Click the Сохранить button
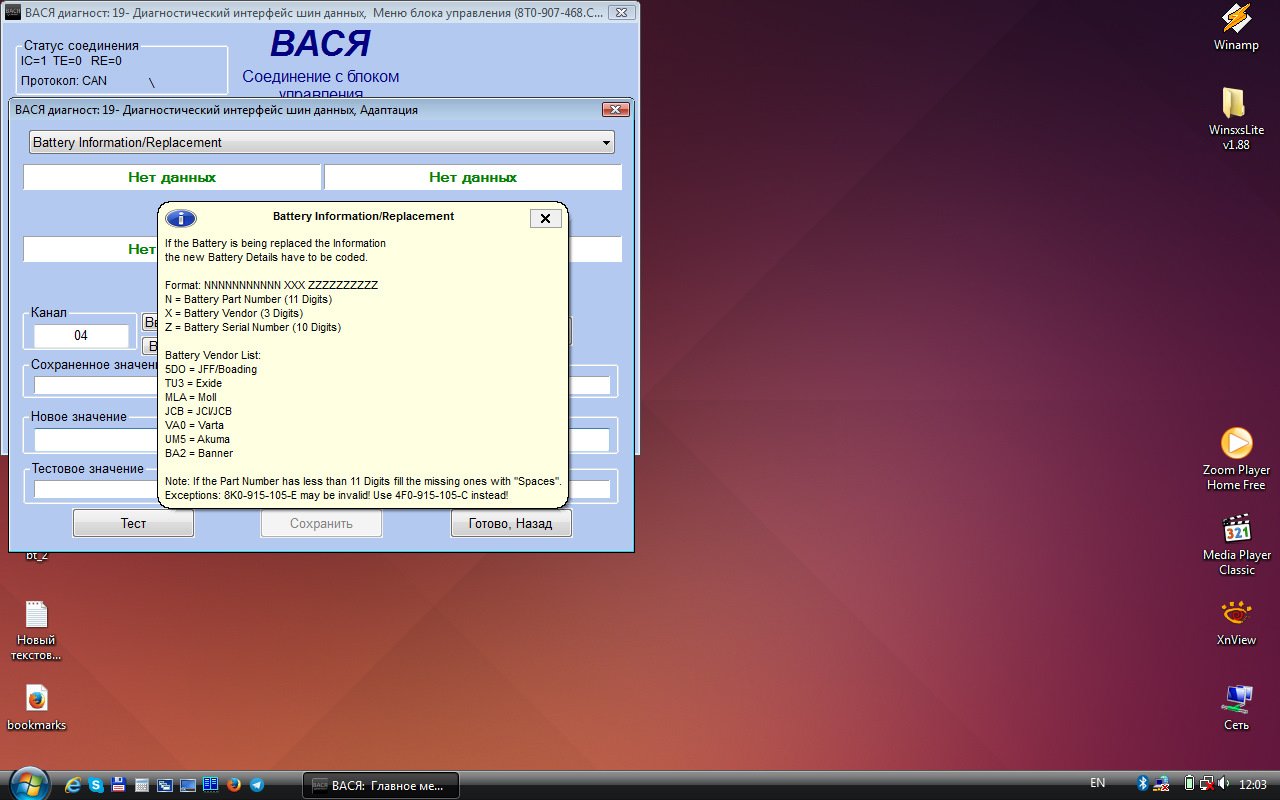The width and height of the screenshot is (1280, 800). [321, 523]
